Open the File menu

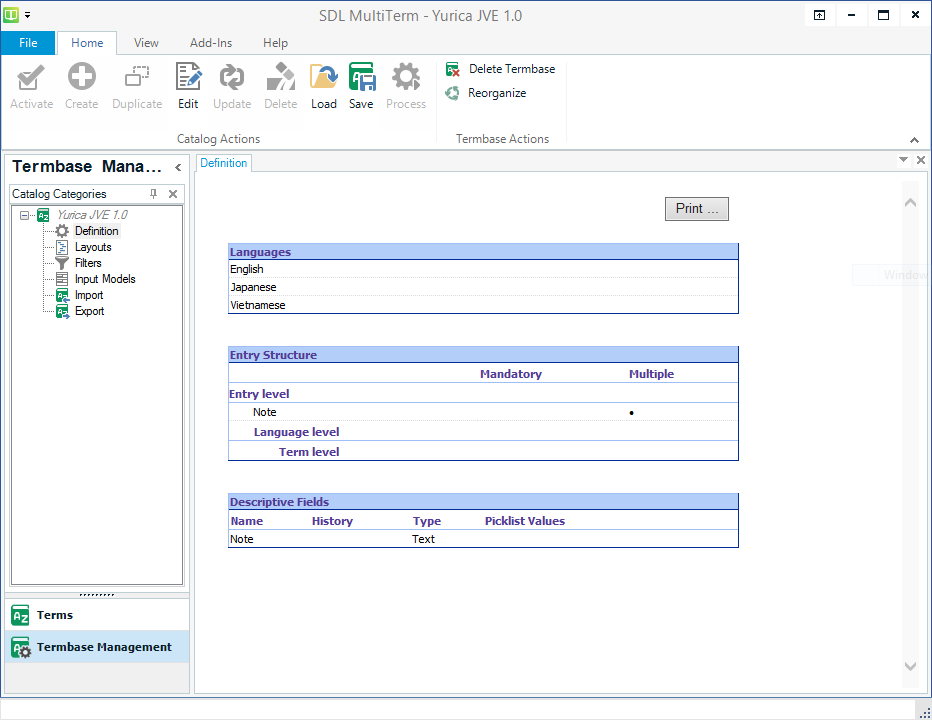28,43
